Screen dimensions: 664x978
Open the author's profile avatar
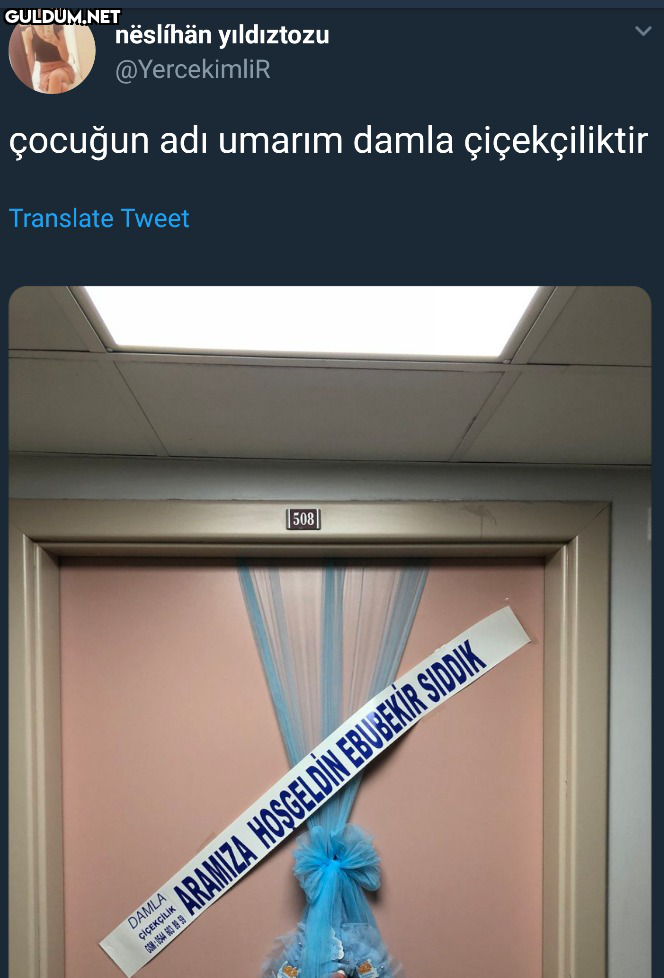coord(52,54)
